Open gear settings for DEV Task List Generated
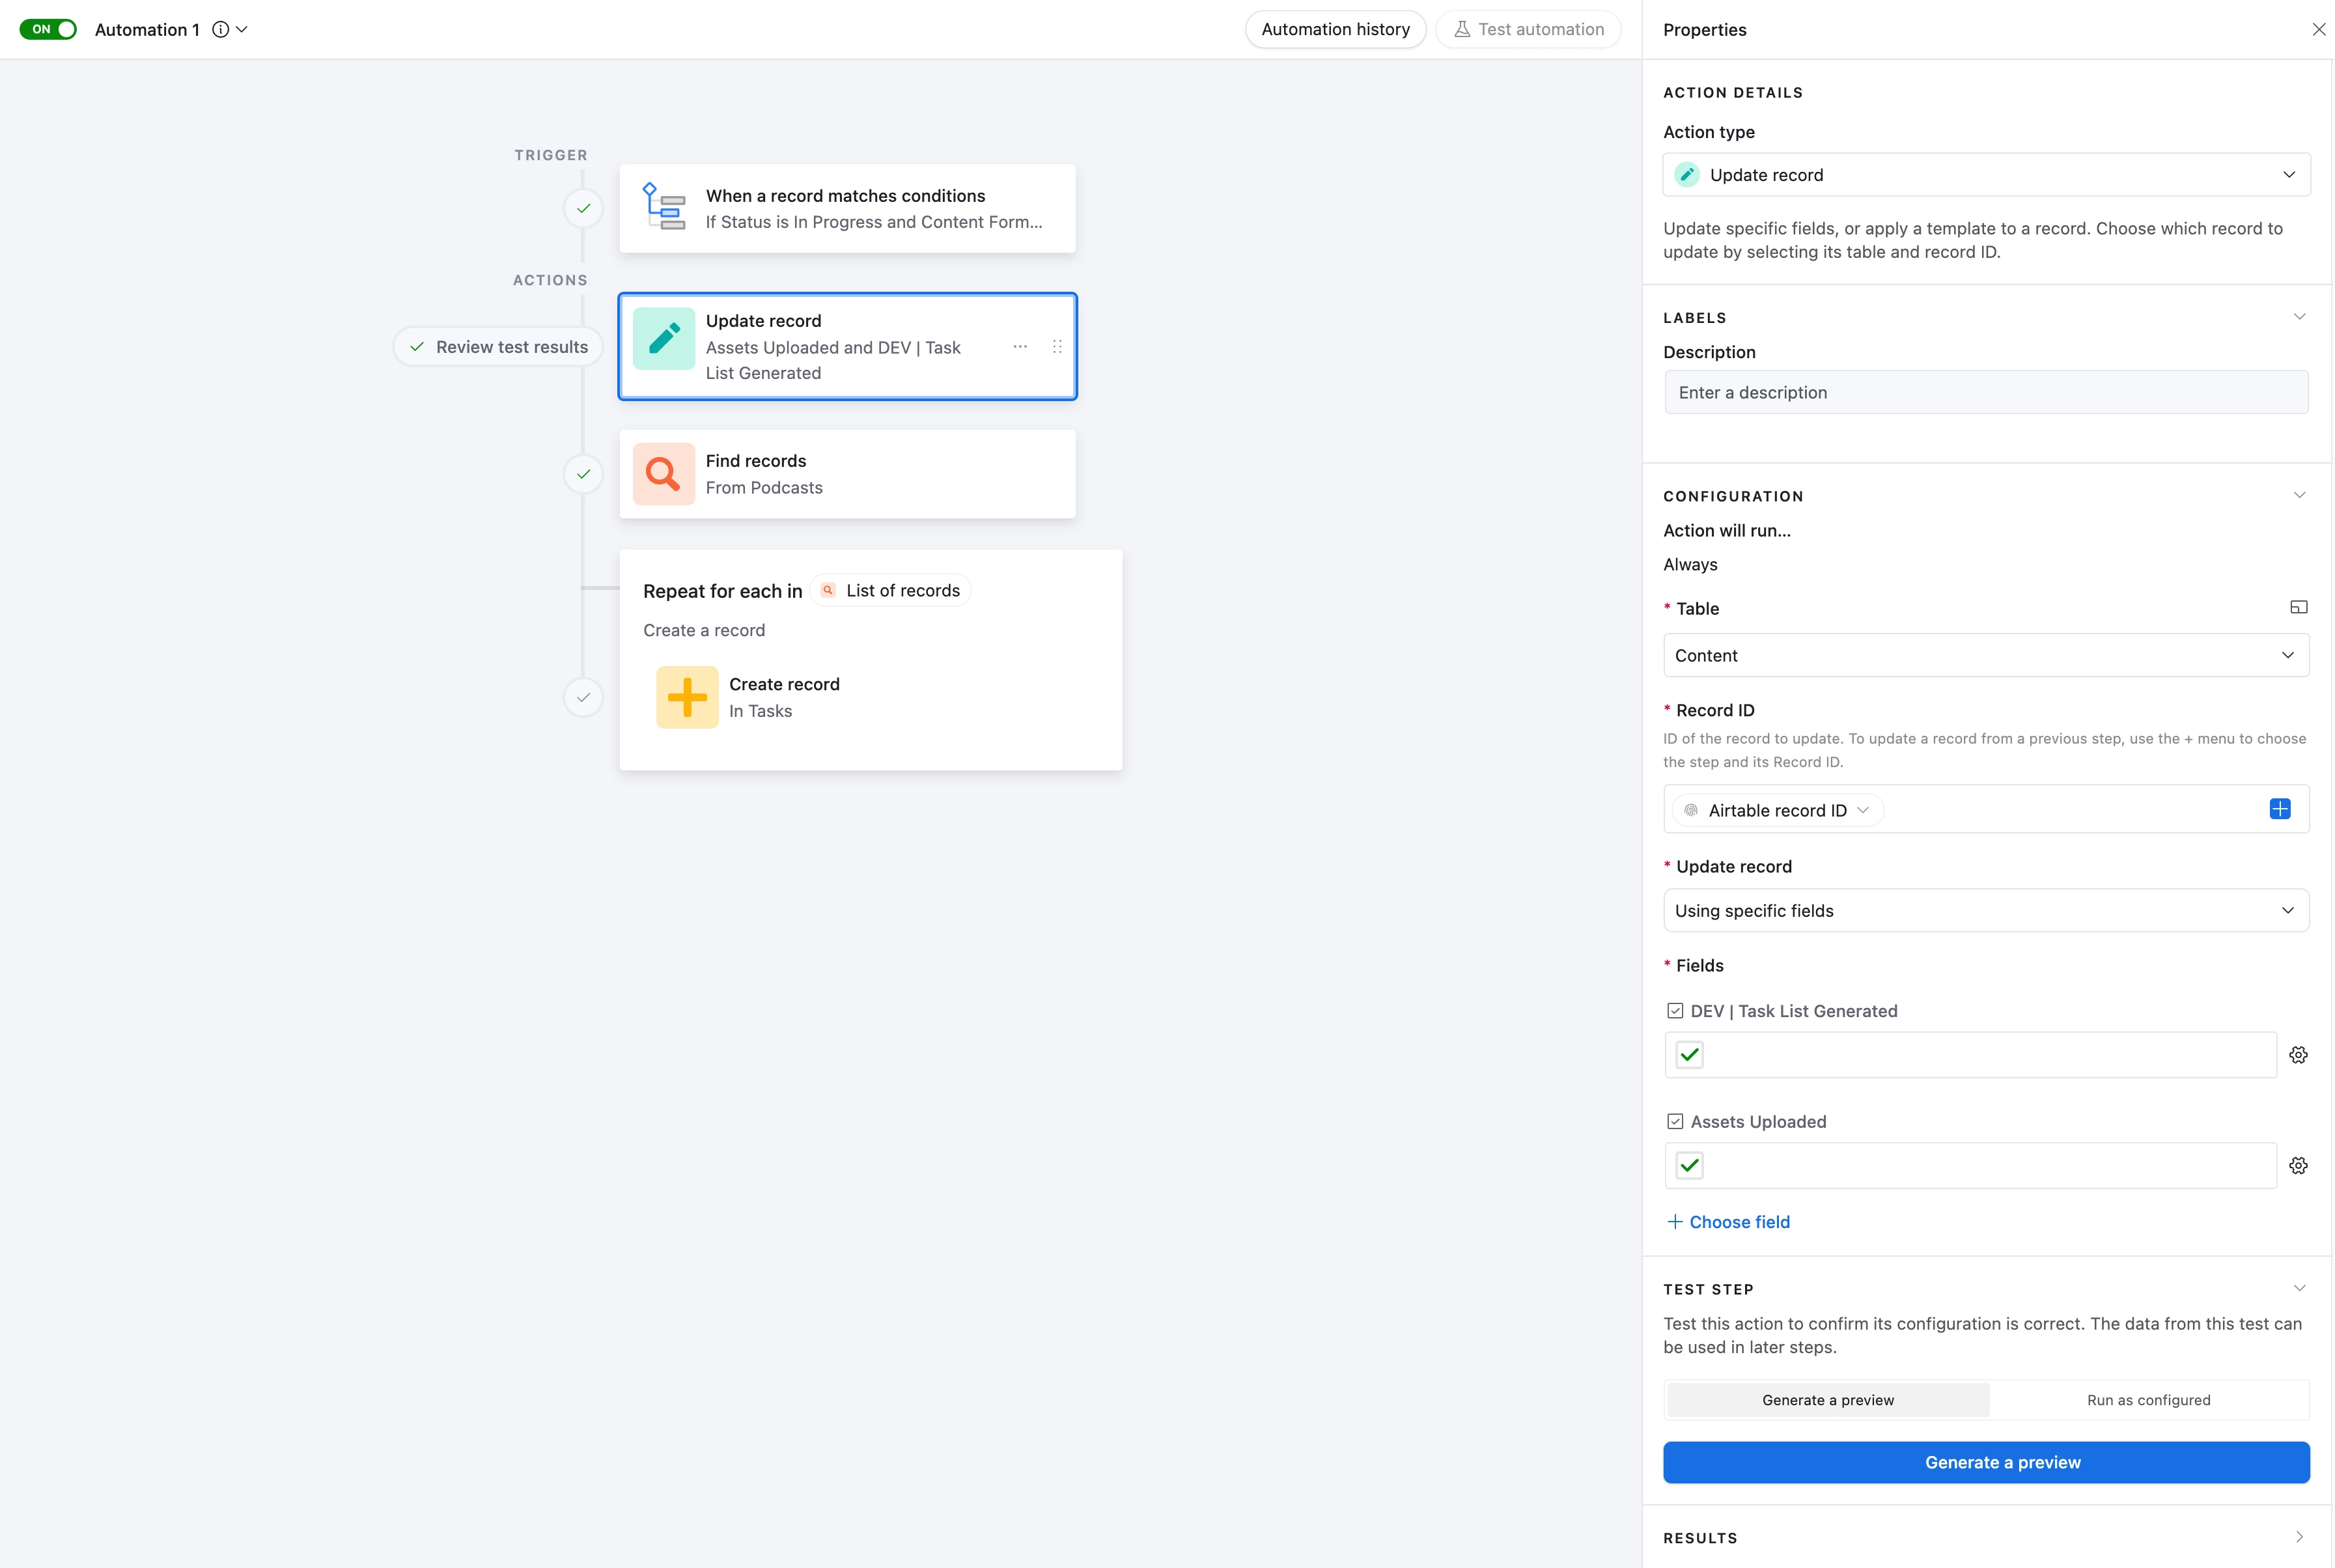 pyautogui.click(x=2298, y=1055)
